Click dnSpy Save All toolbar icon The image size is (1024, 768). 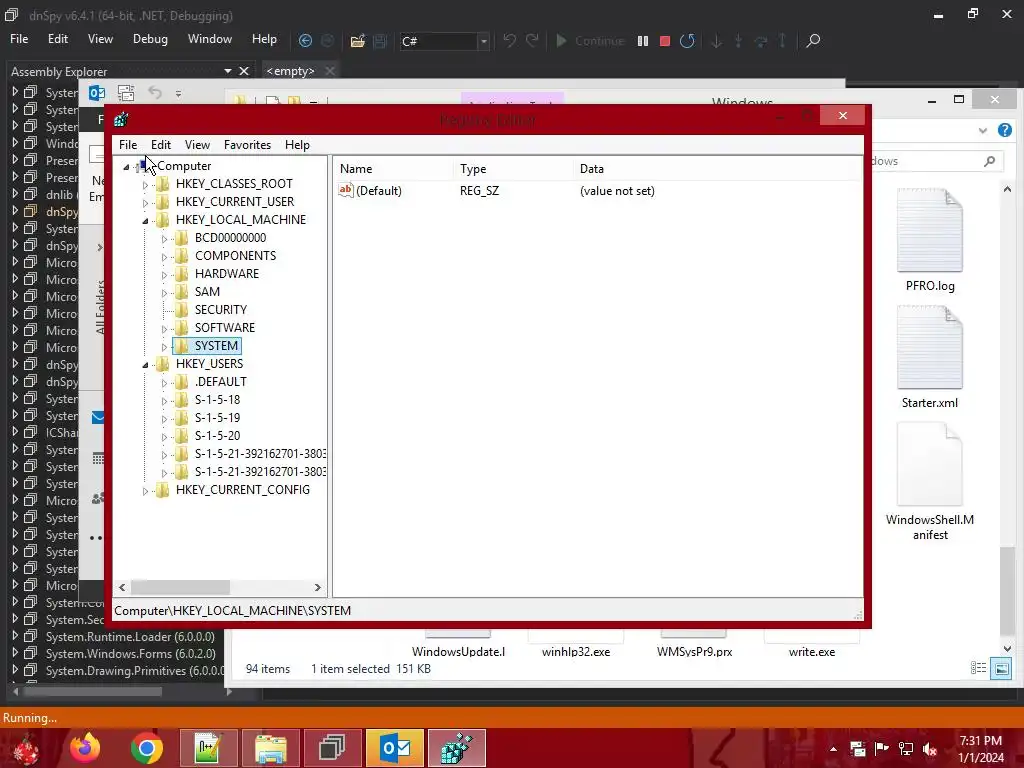pos(380,41)
